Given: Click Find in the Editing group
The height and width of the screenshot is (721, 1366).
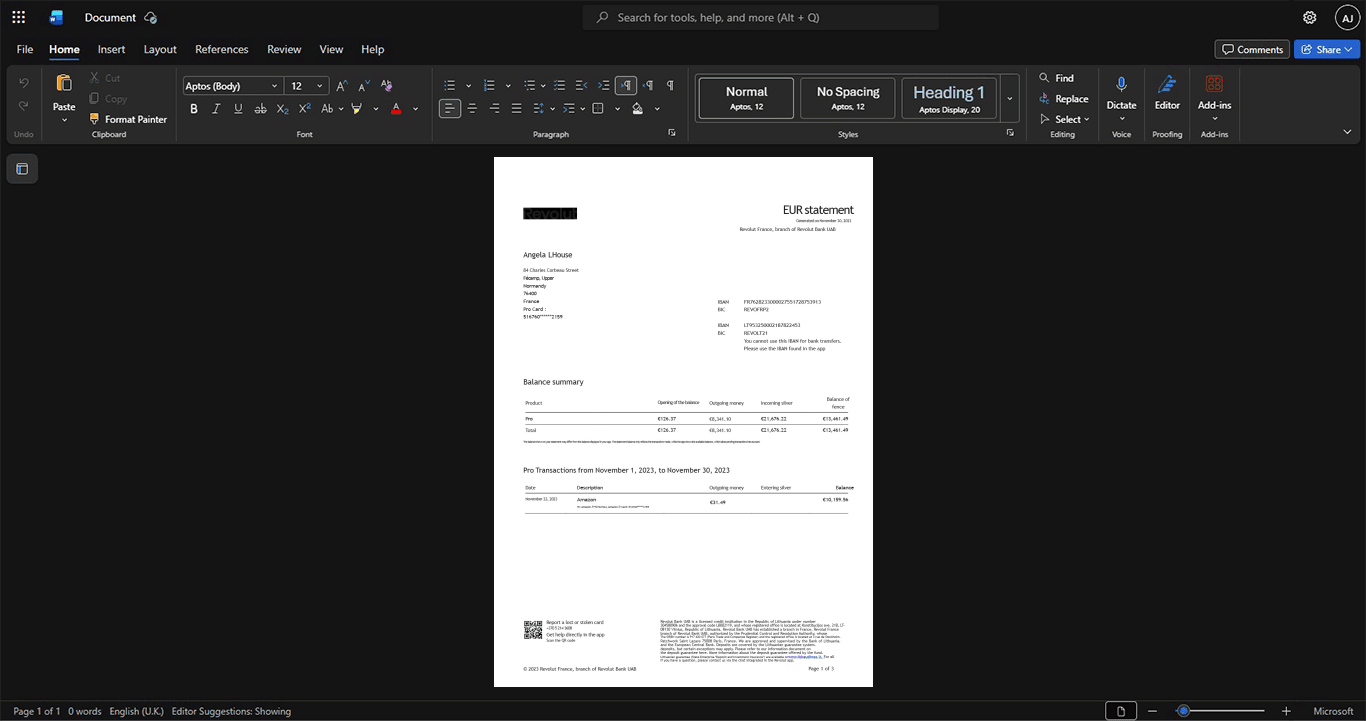Looking at the screenshot, I should pyautogui.click(x=1056, y=78).
